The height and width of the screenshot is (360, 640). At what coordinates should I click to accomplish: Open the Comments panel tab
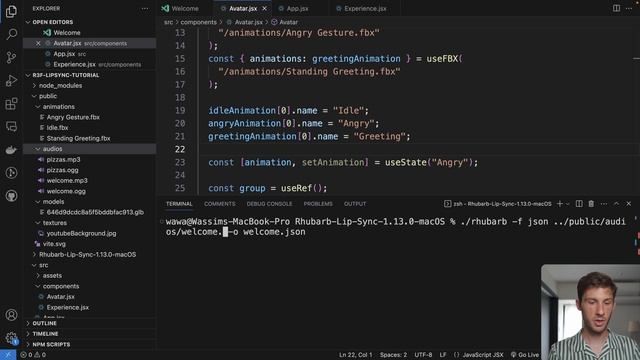(x=220, y=204)
